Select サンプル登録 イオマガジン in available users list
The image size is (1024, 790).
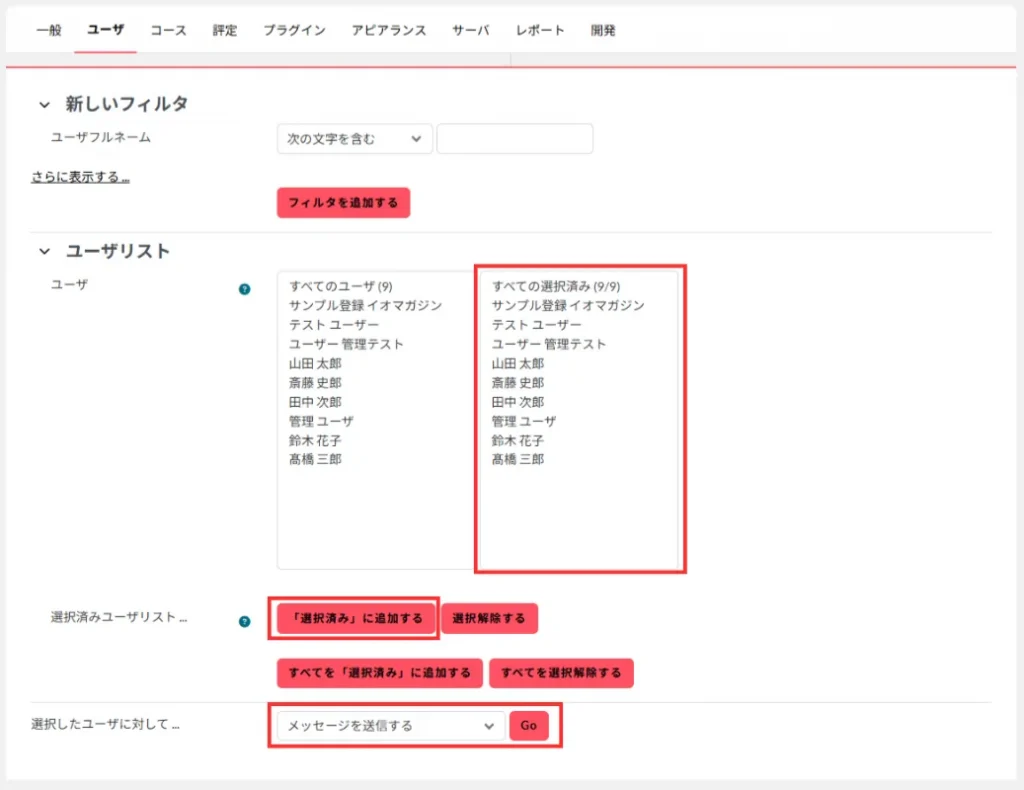coord(366,306)
